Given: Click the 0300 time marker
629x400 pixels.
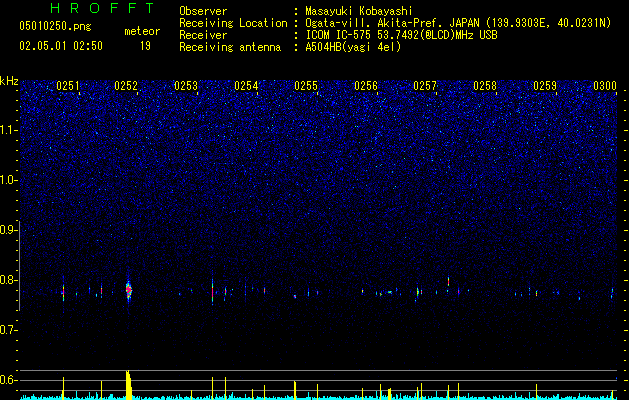Looking at the screenshot, I should point(605,86).
